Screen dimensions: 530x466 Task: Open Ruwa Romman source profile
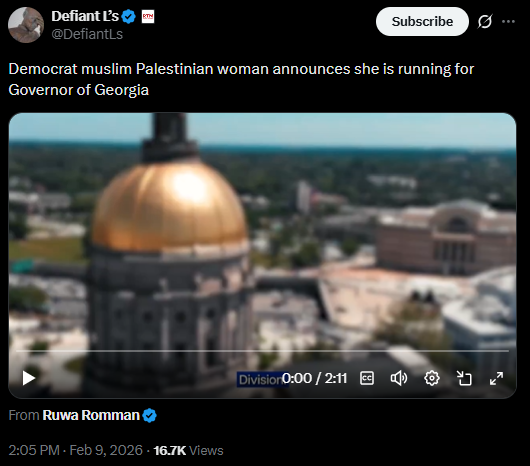point(91,415)
